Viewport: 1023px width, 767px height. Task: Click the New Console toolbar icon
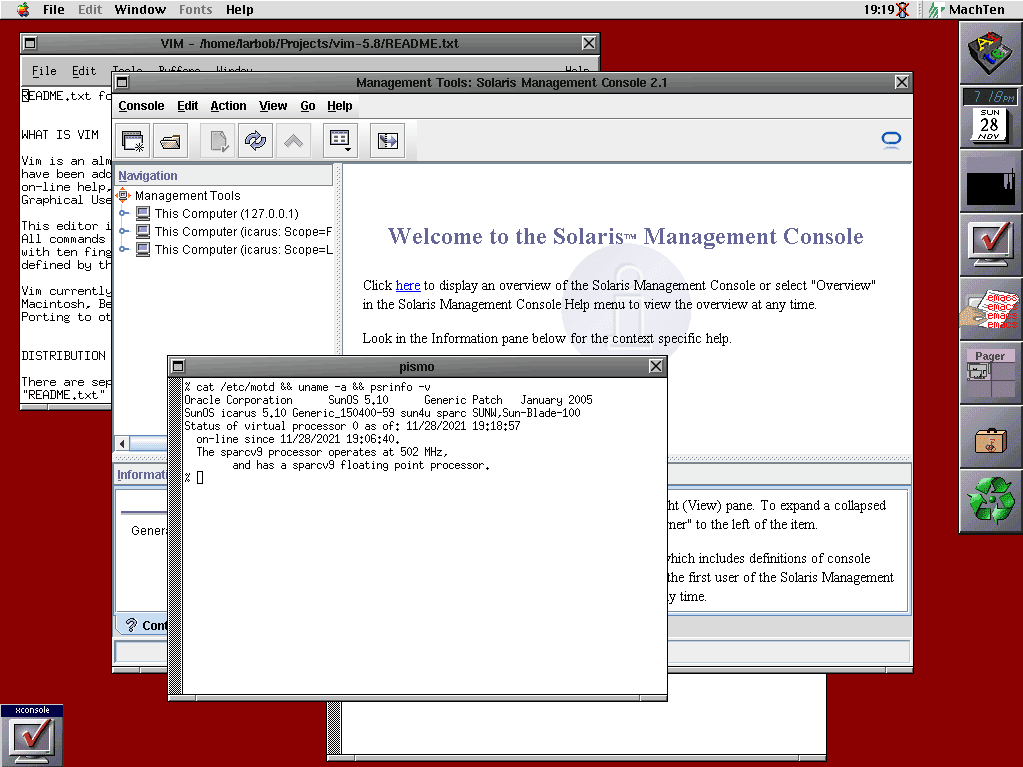(133, 141)
